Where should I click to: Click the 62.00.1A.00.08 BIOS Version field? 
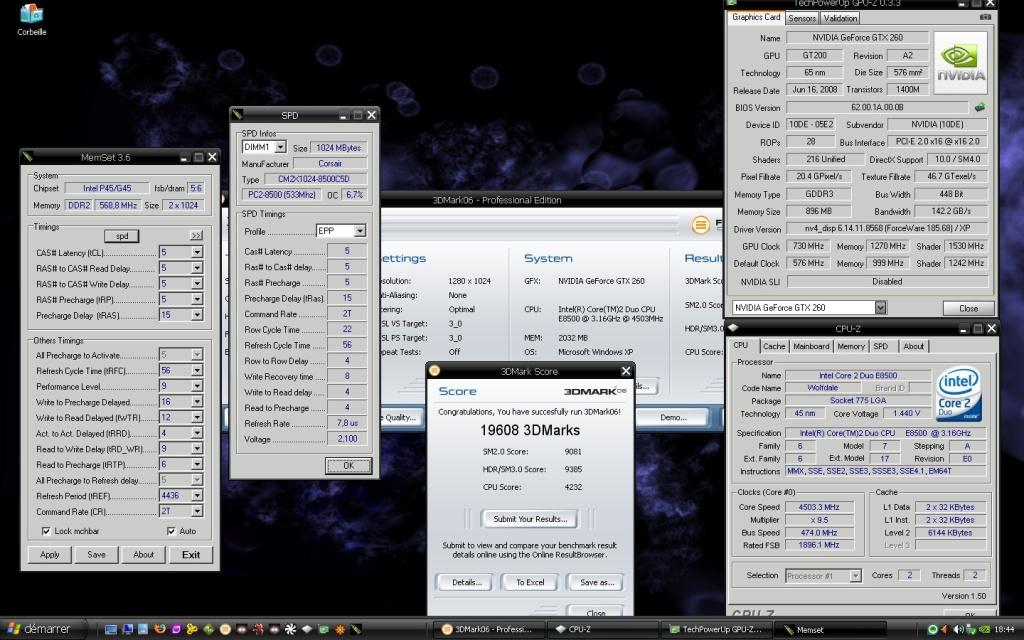pyautogui.click(x=877, y=107)
